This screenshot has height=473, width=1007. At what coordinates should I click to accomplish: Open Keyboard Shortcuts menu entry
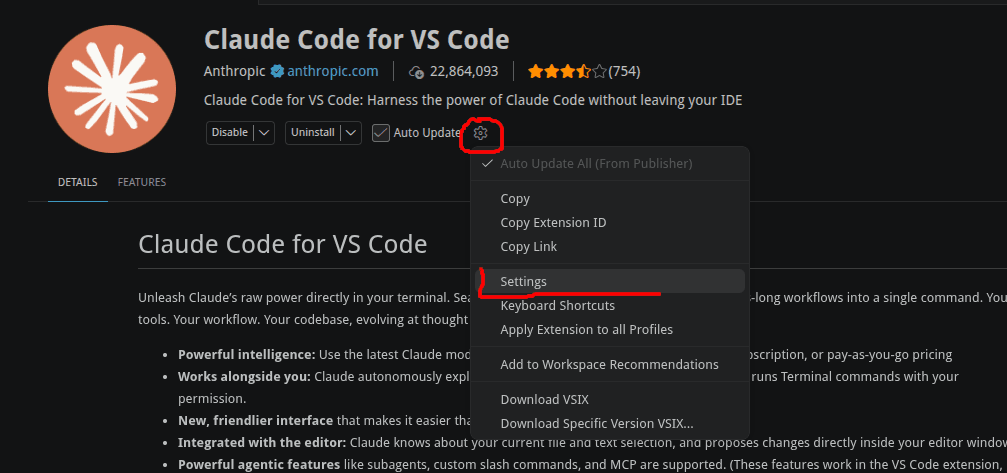(610, 305)
